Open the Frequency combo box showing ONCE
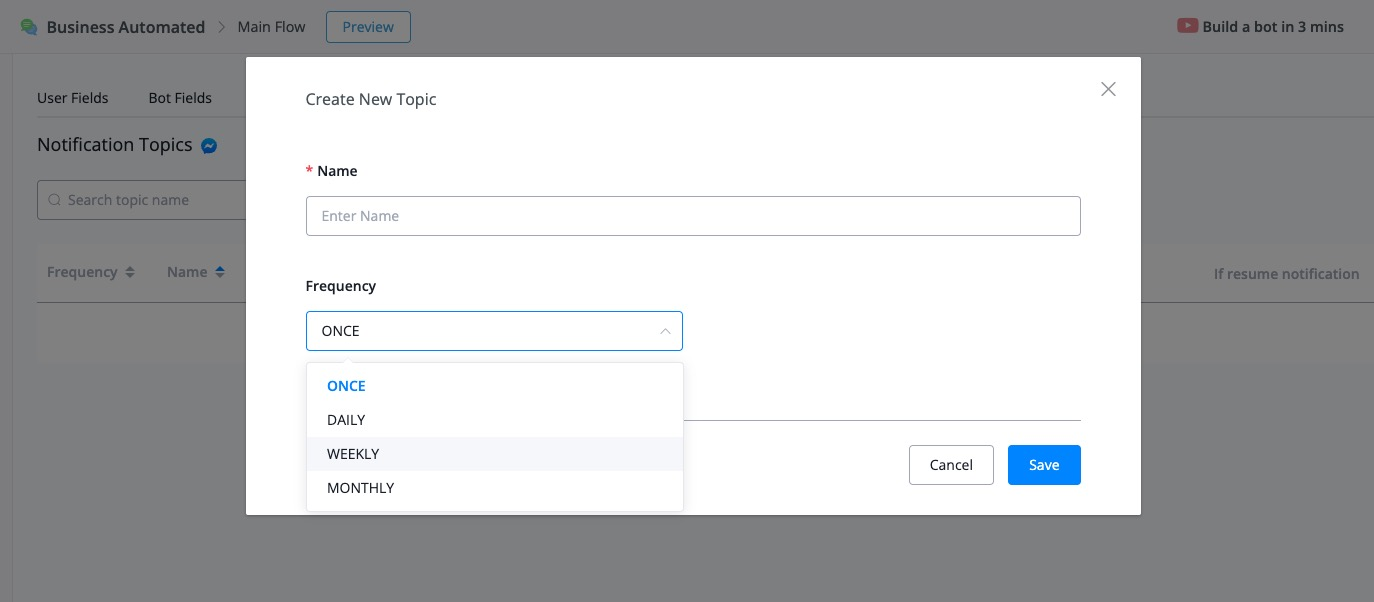This screenshot has width=1374, height=602. [x=494, y=331]
